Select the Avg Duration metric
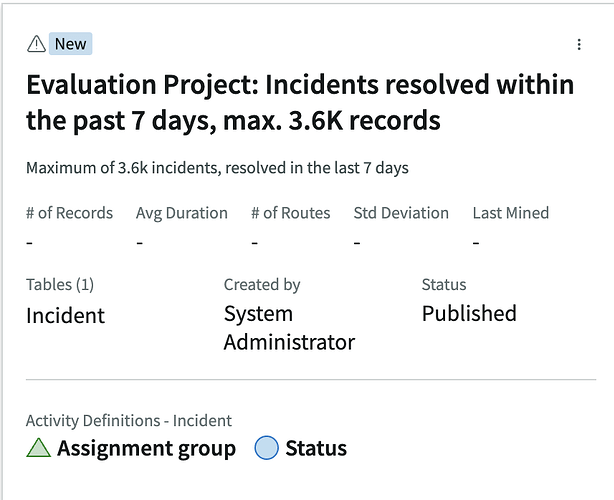614x500 pixels. (x=181, y=213)
